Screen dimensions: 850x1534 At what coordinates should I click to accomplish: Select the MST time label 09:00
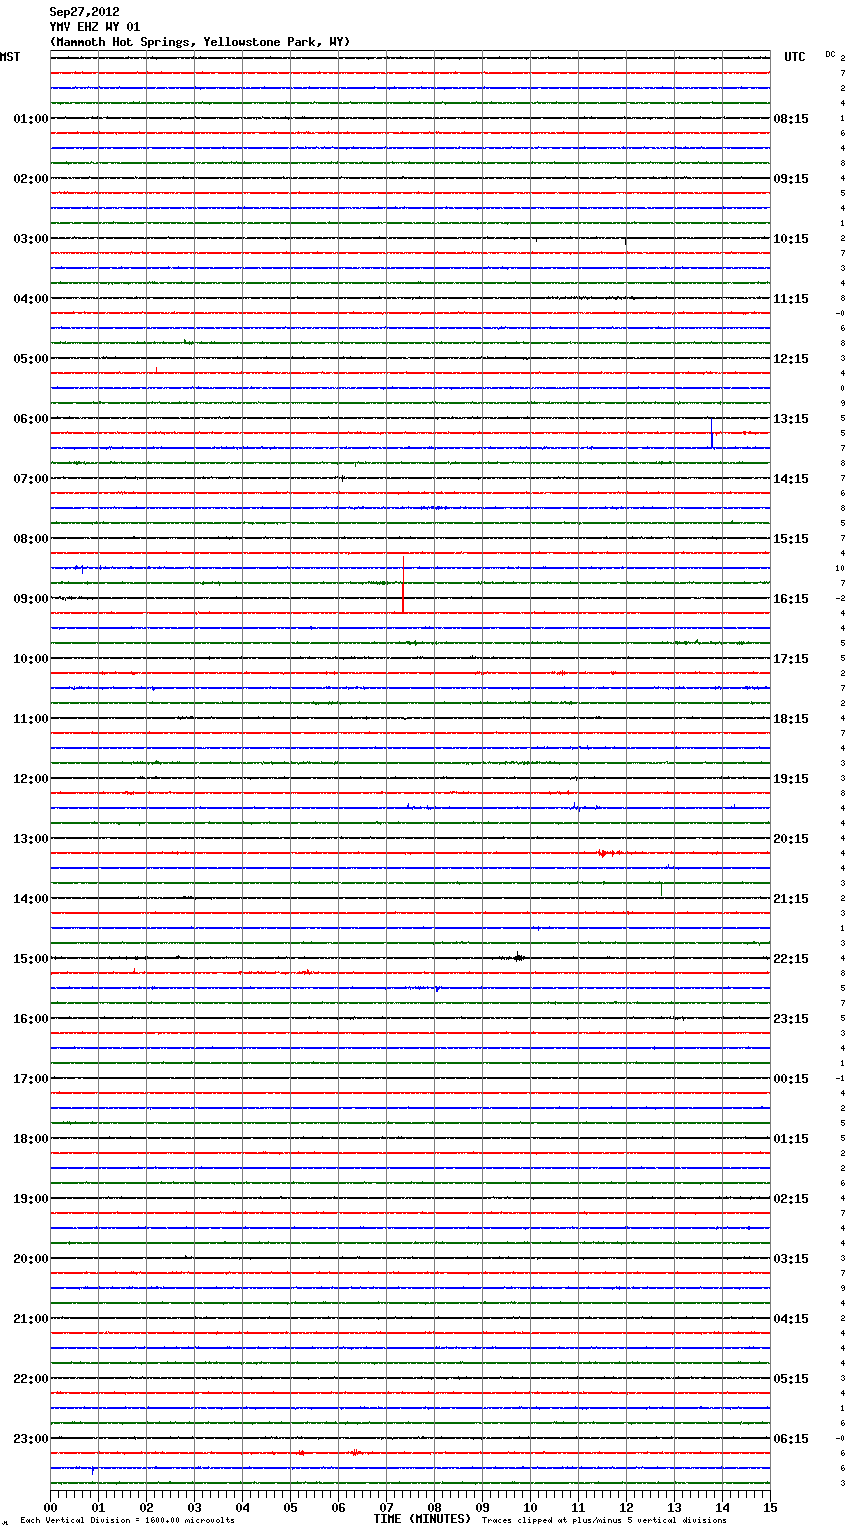pos(31,599)
